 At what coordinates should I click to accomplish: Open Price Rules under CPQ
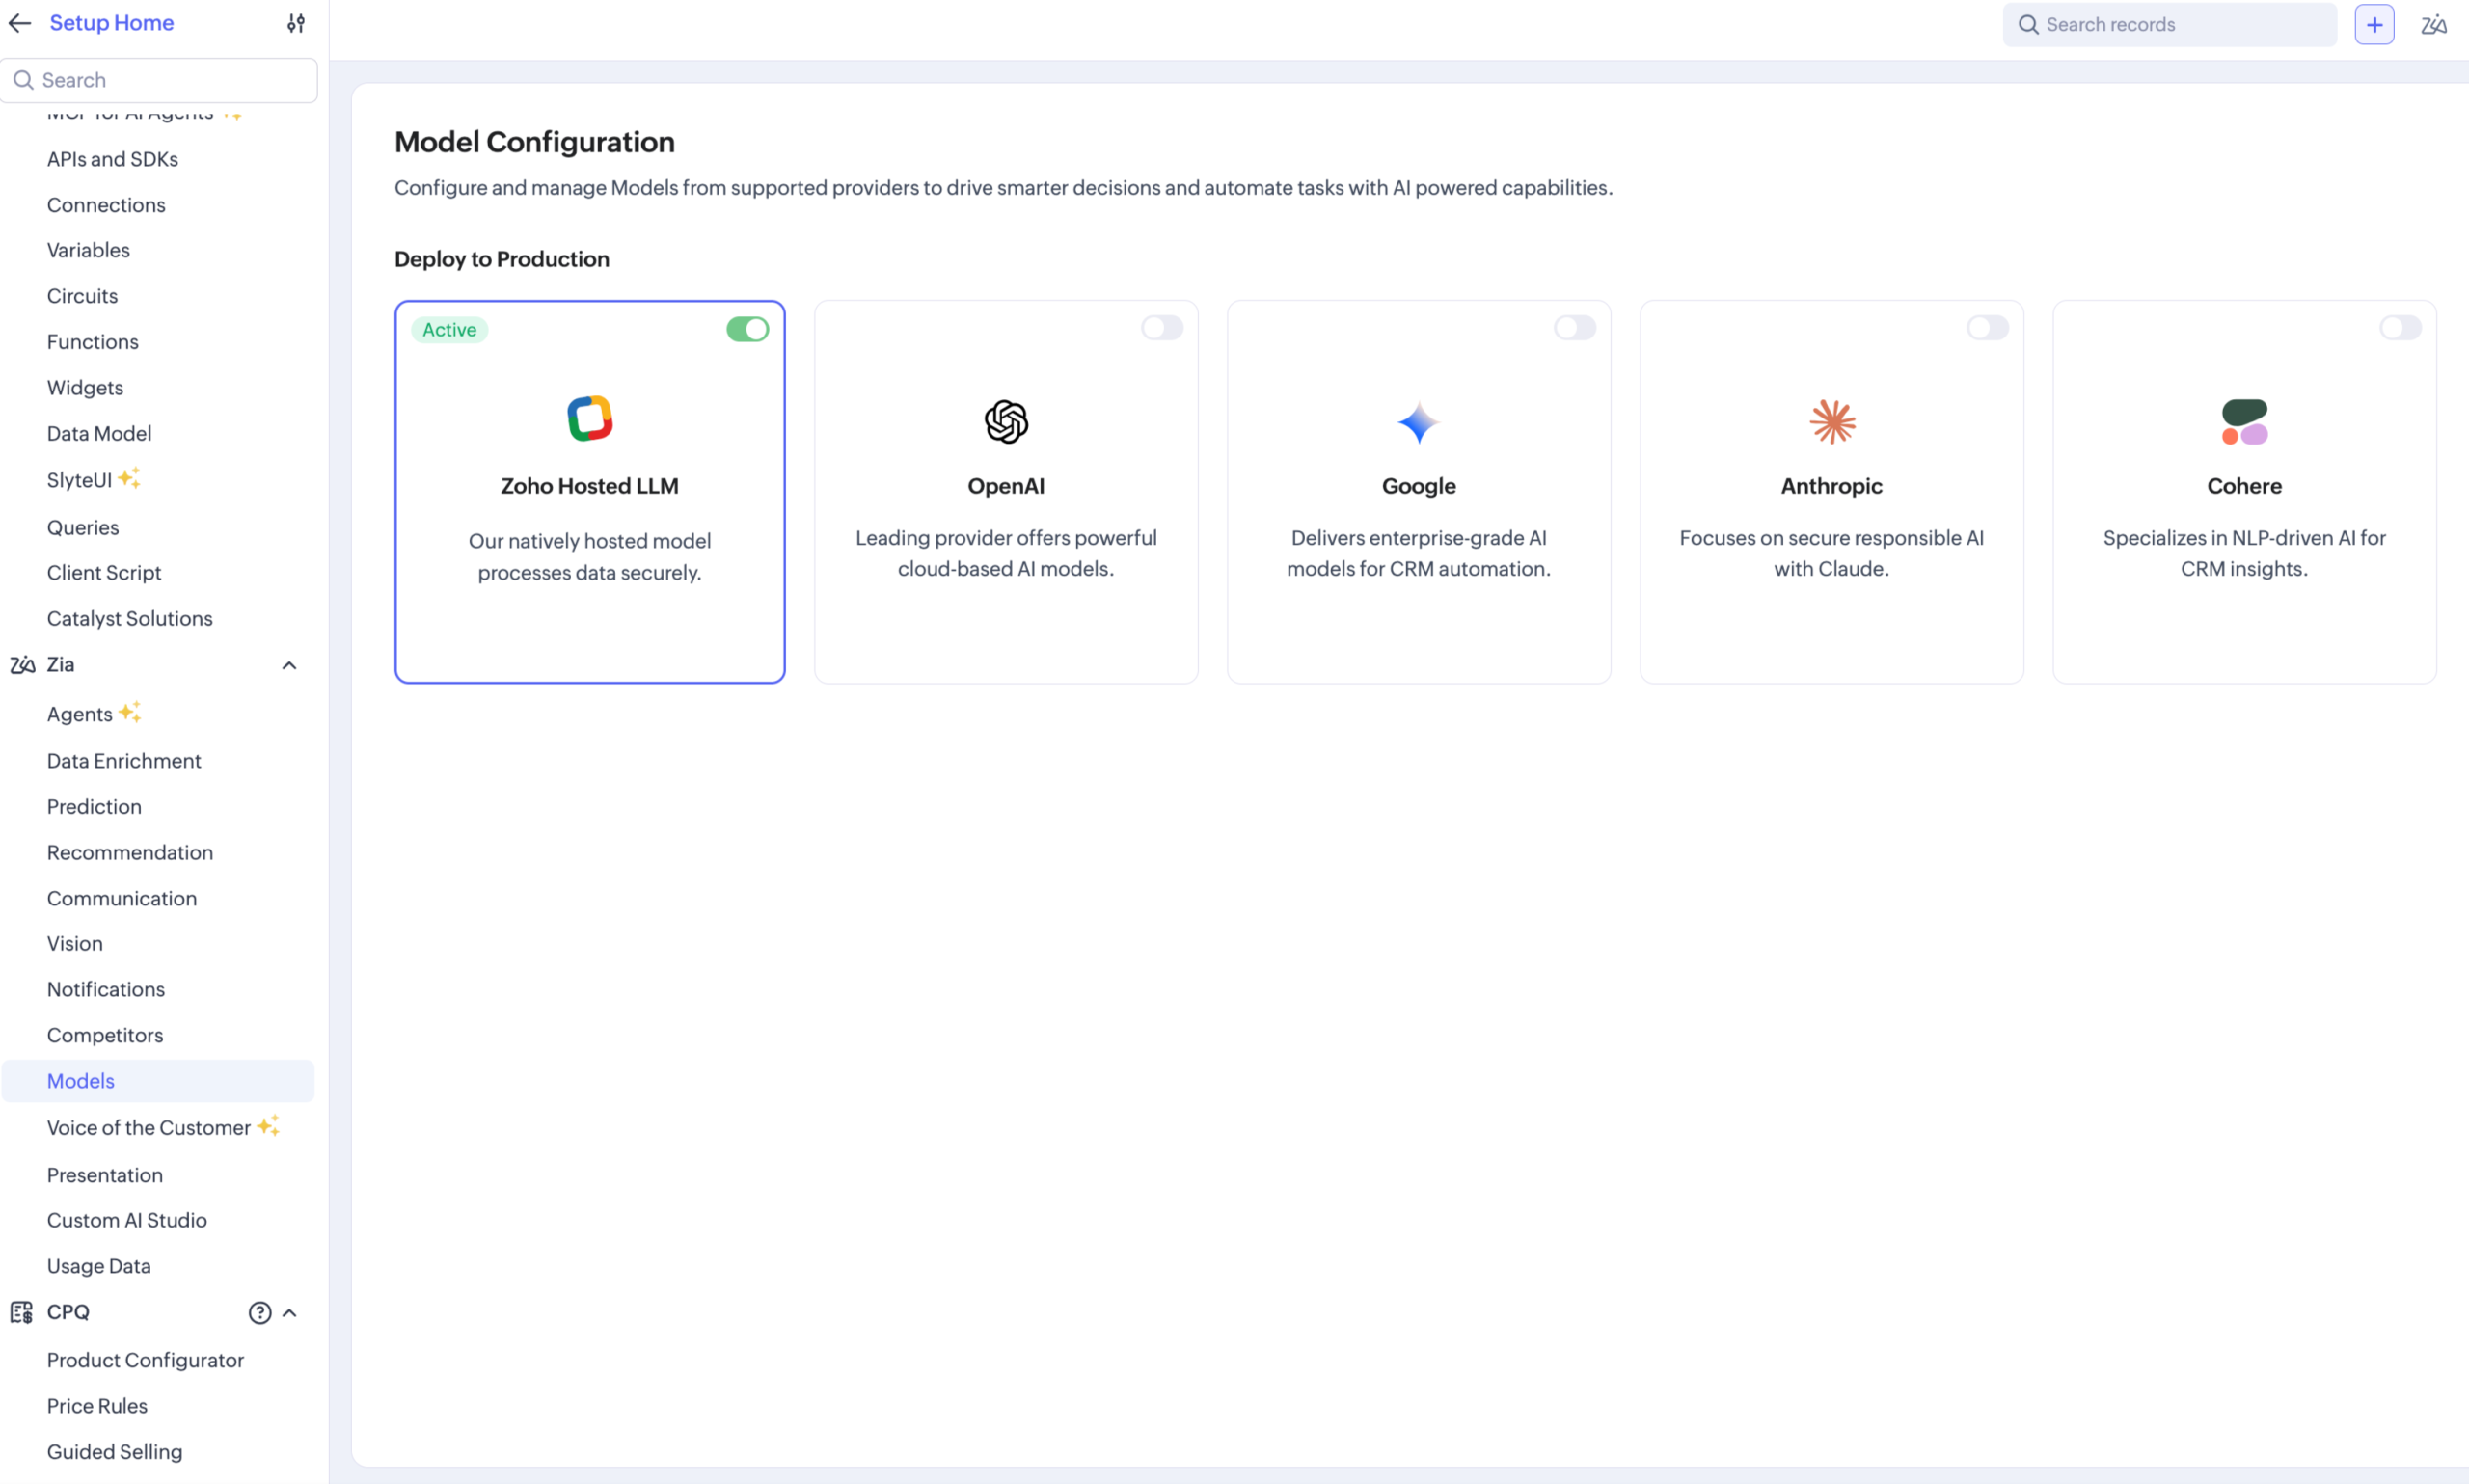[97, 1406]
